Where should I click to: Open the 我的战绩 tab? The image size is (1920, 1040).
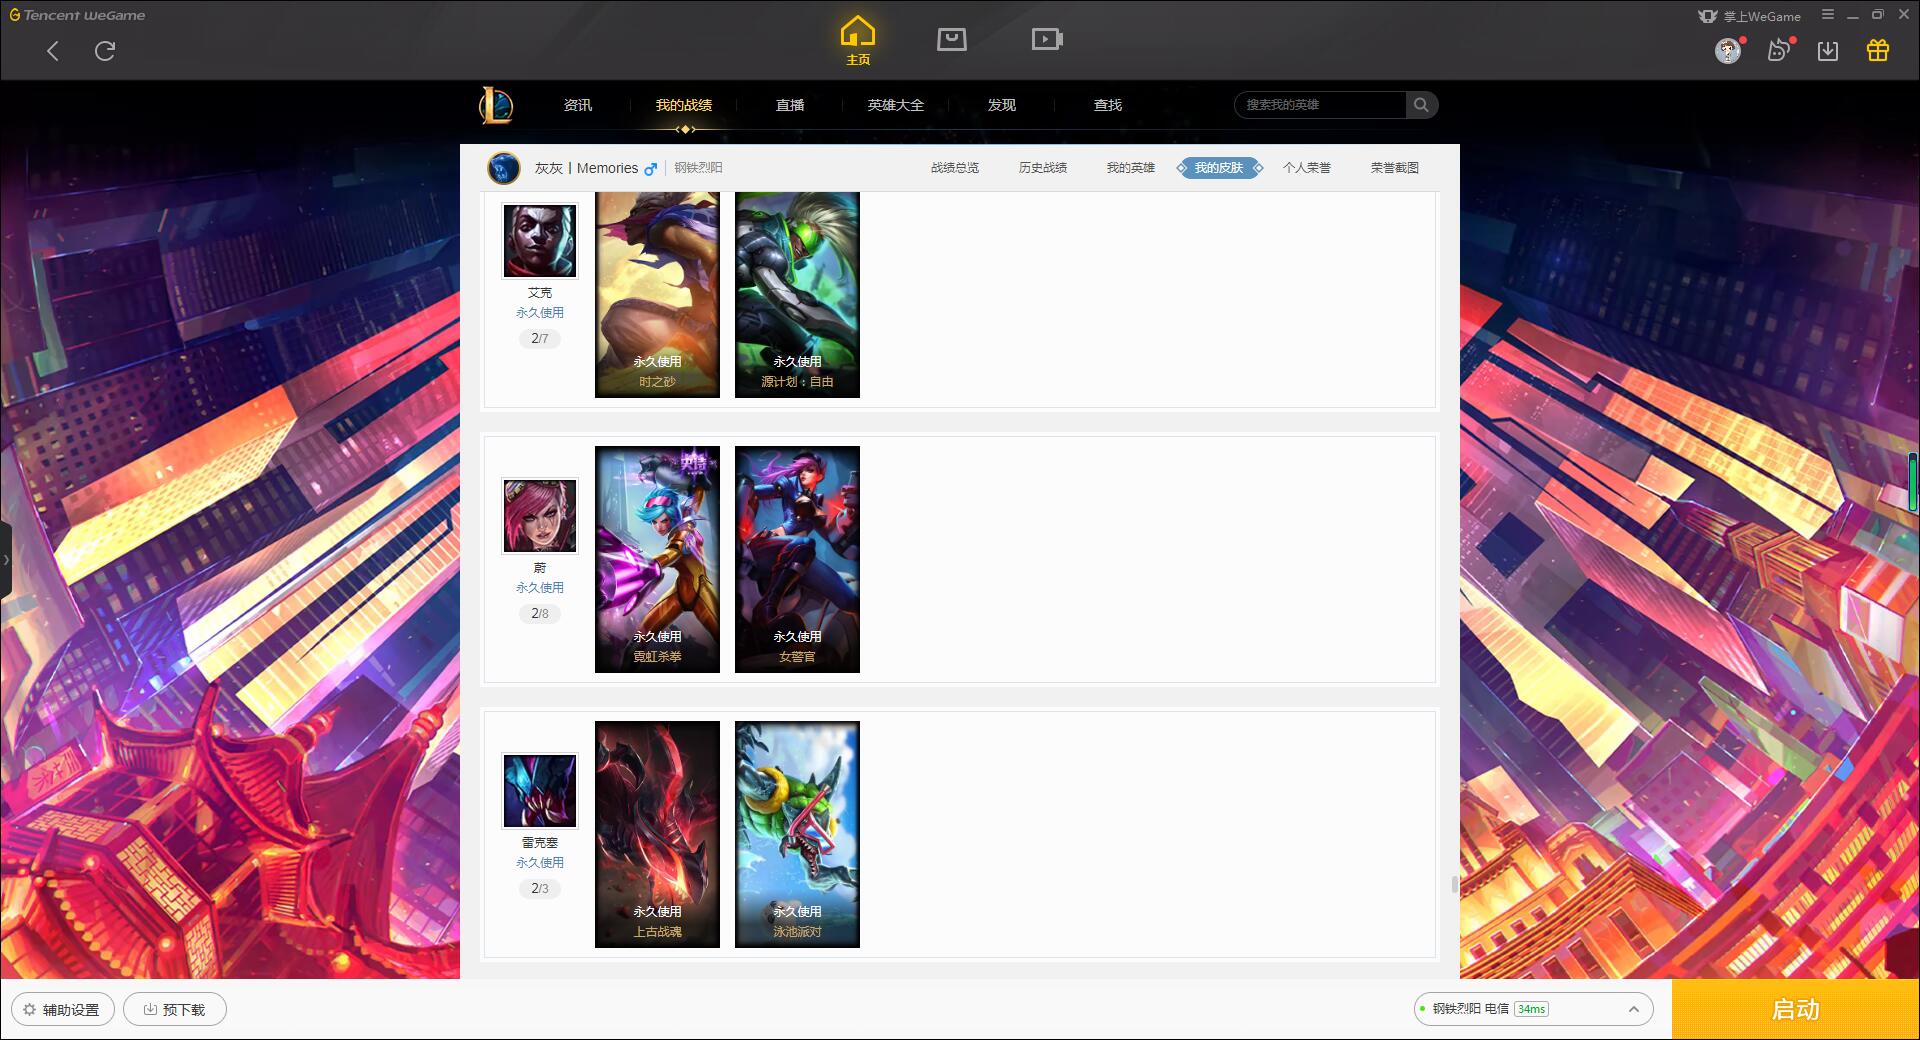(x=684, y=105)
